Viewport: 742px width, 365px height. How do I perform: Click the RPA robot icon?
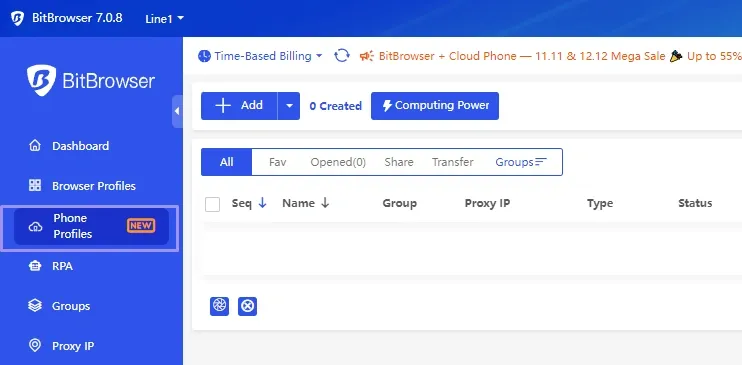click(x=35, y=266)
